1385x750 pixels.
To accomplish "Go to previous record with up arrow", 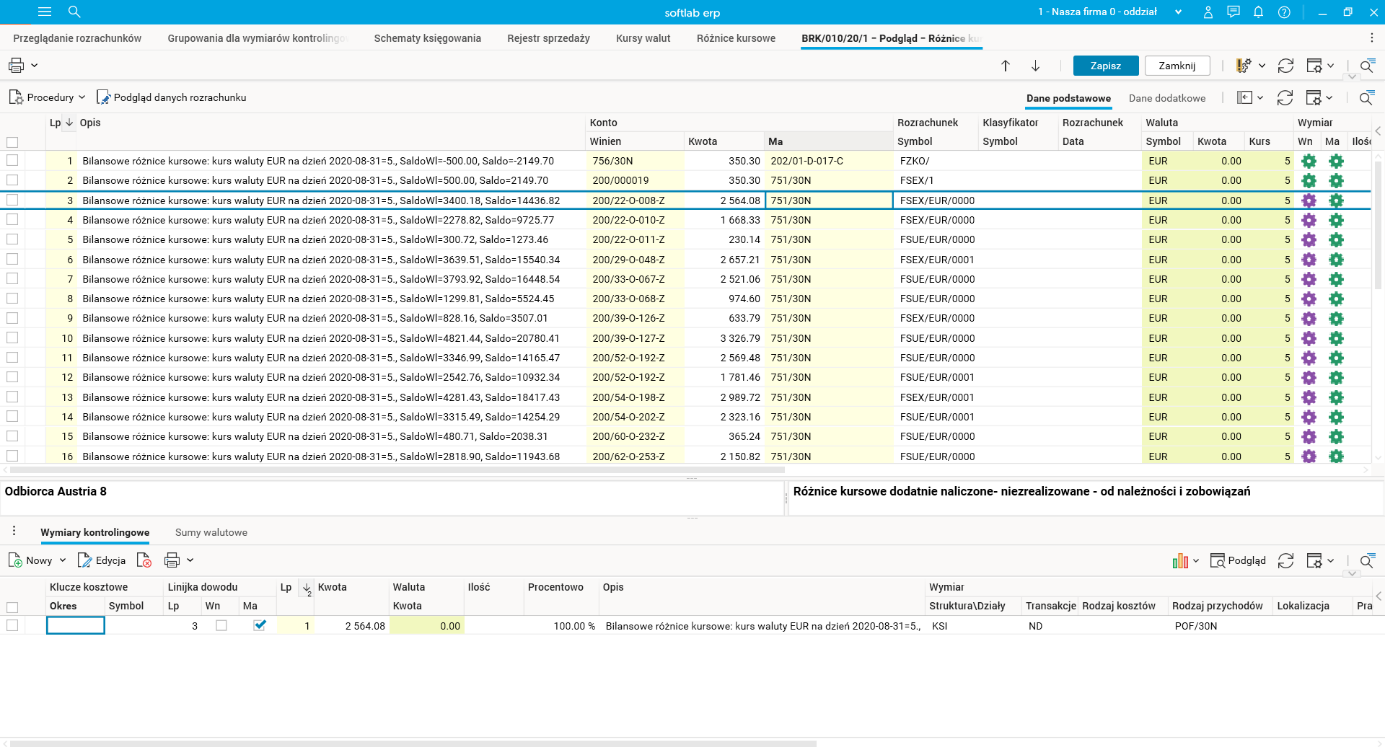I will (1006, 66).
